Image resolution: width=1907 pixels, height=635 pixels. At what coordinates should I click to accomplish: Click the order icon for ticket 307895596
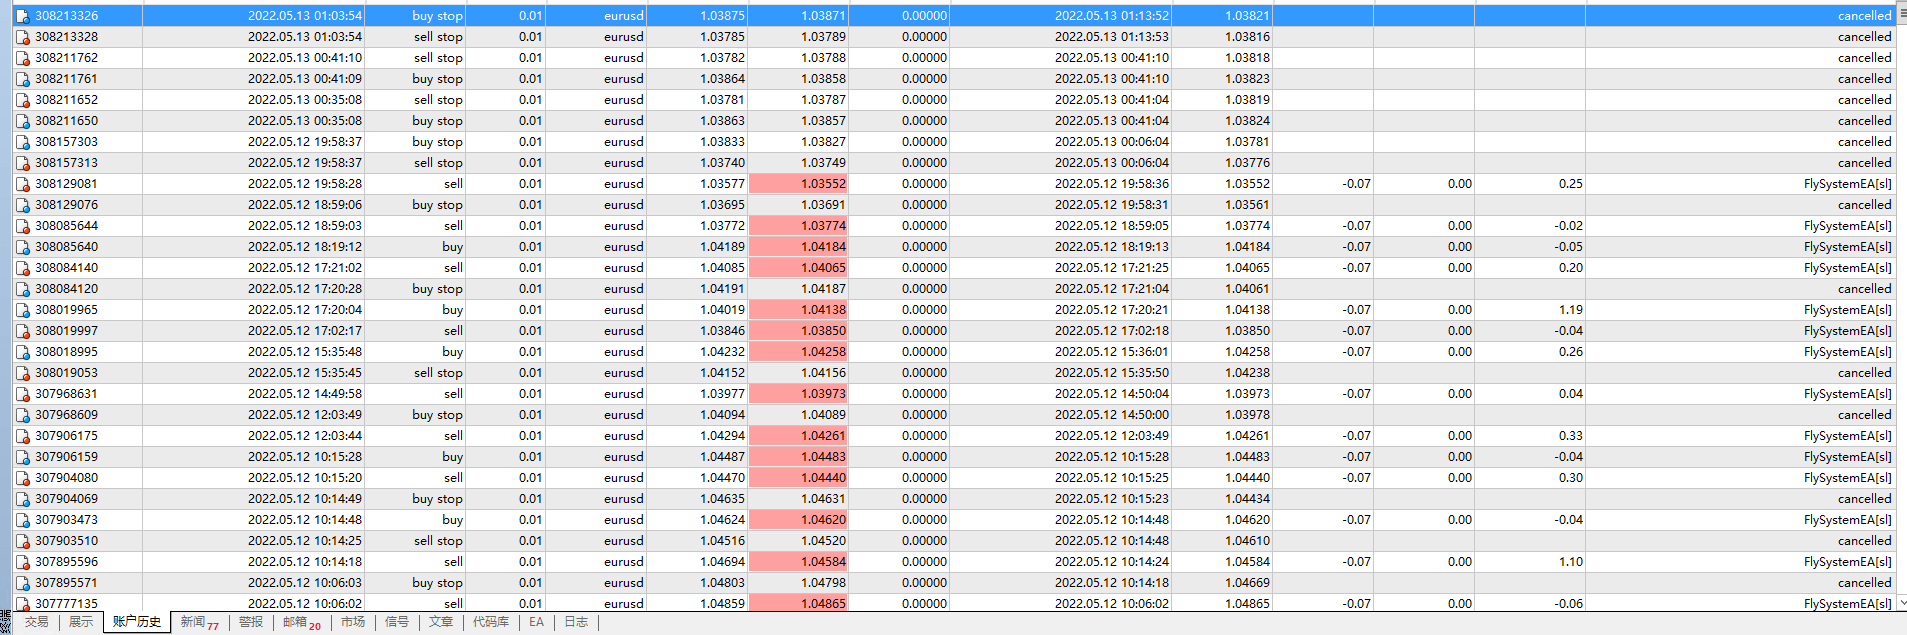22,562
